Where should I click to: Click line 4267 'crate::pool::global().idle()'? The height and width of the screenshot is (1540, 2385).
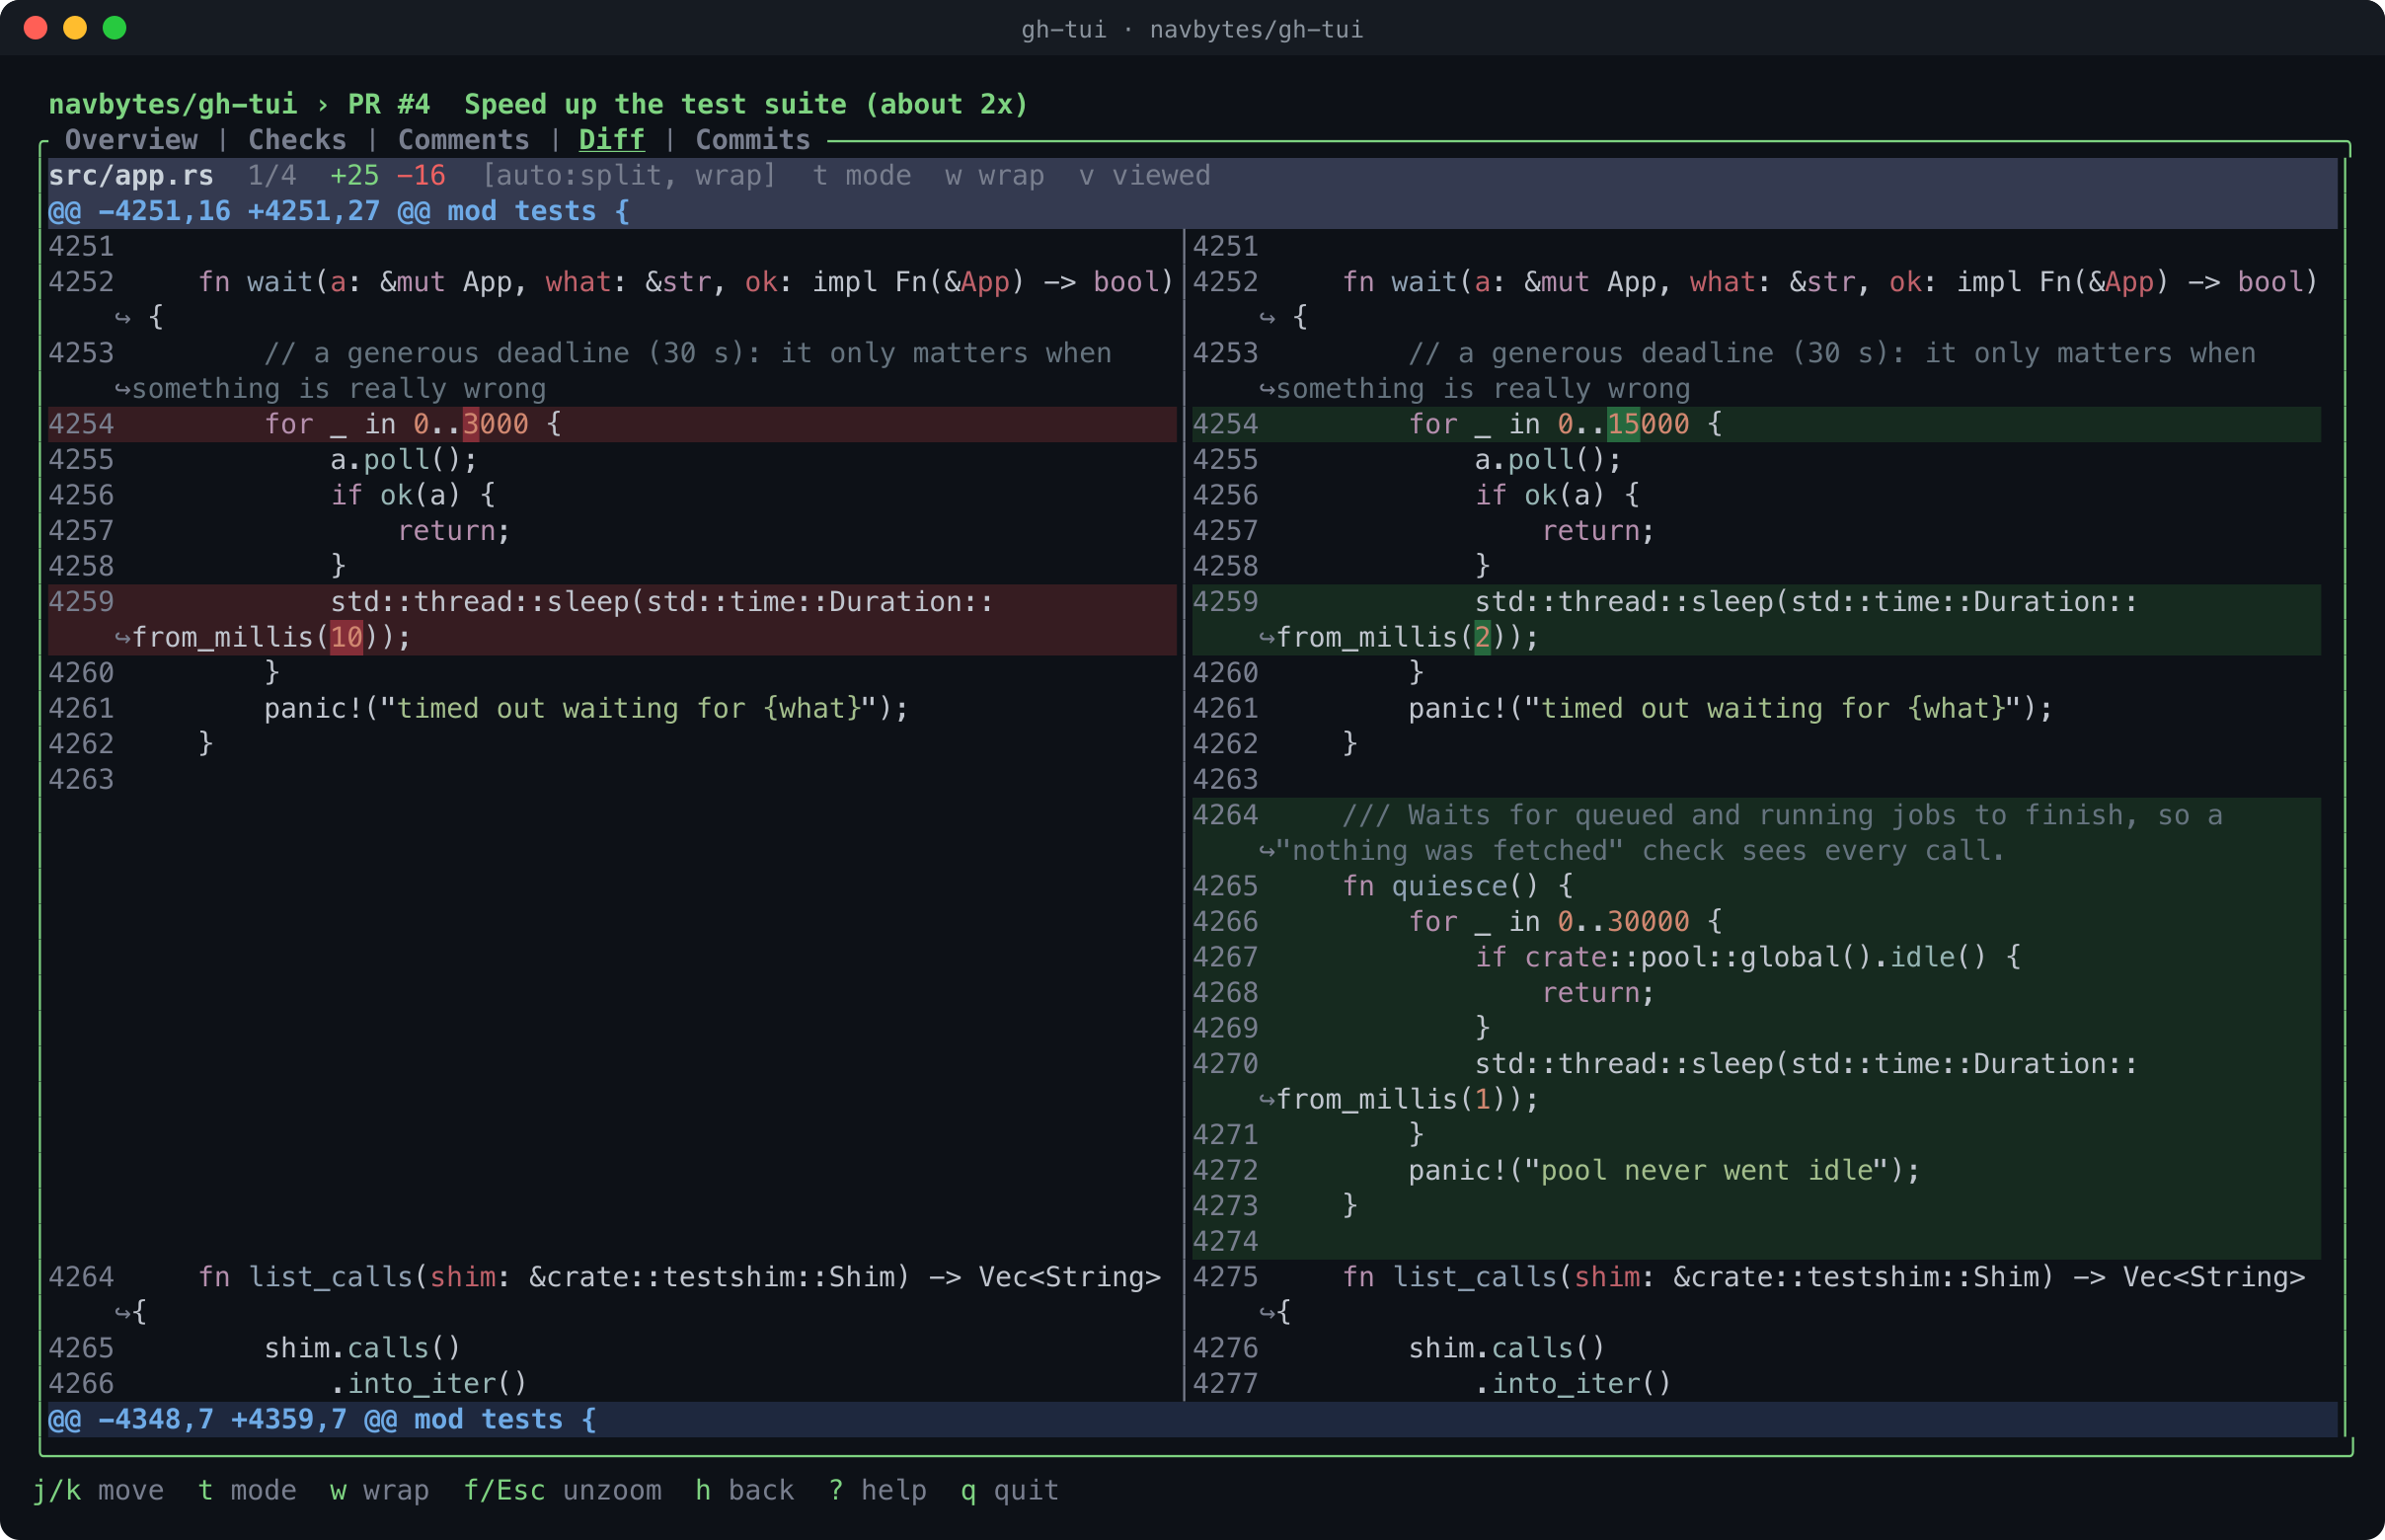point(1756,957)
